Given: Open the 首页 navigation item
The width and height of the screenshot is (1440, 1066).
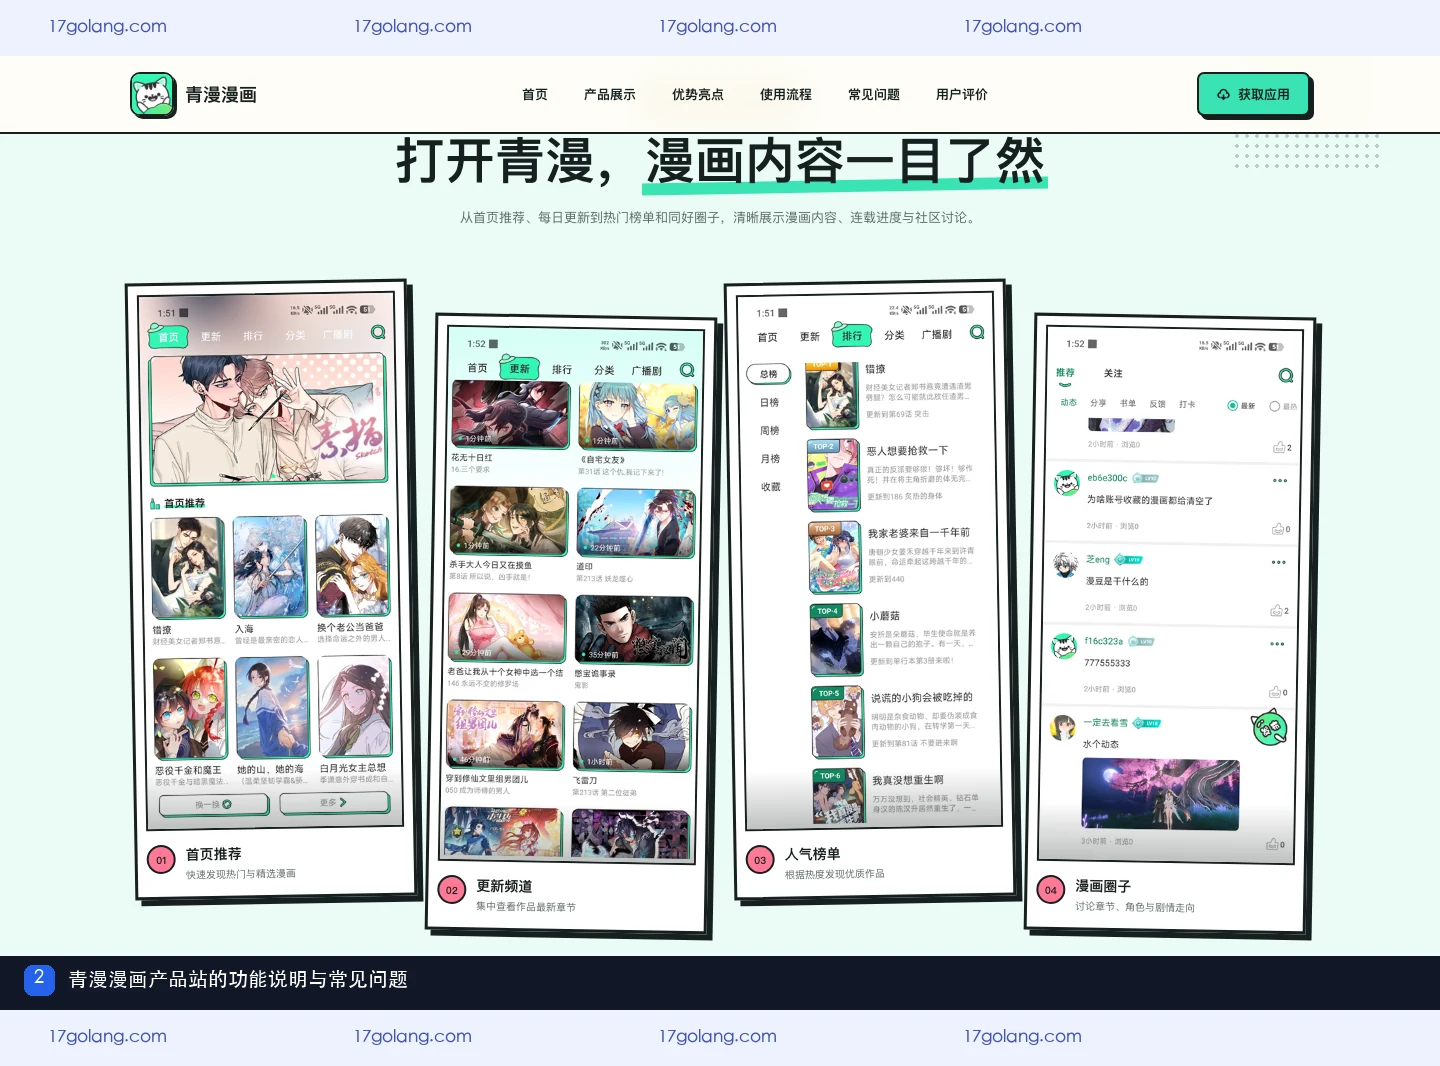Looking at the screenshot, I should [x=535, y=95].
